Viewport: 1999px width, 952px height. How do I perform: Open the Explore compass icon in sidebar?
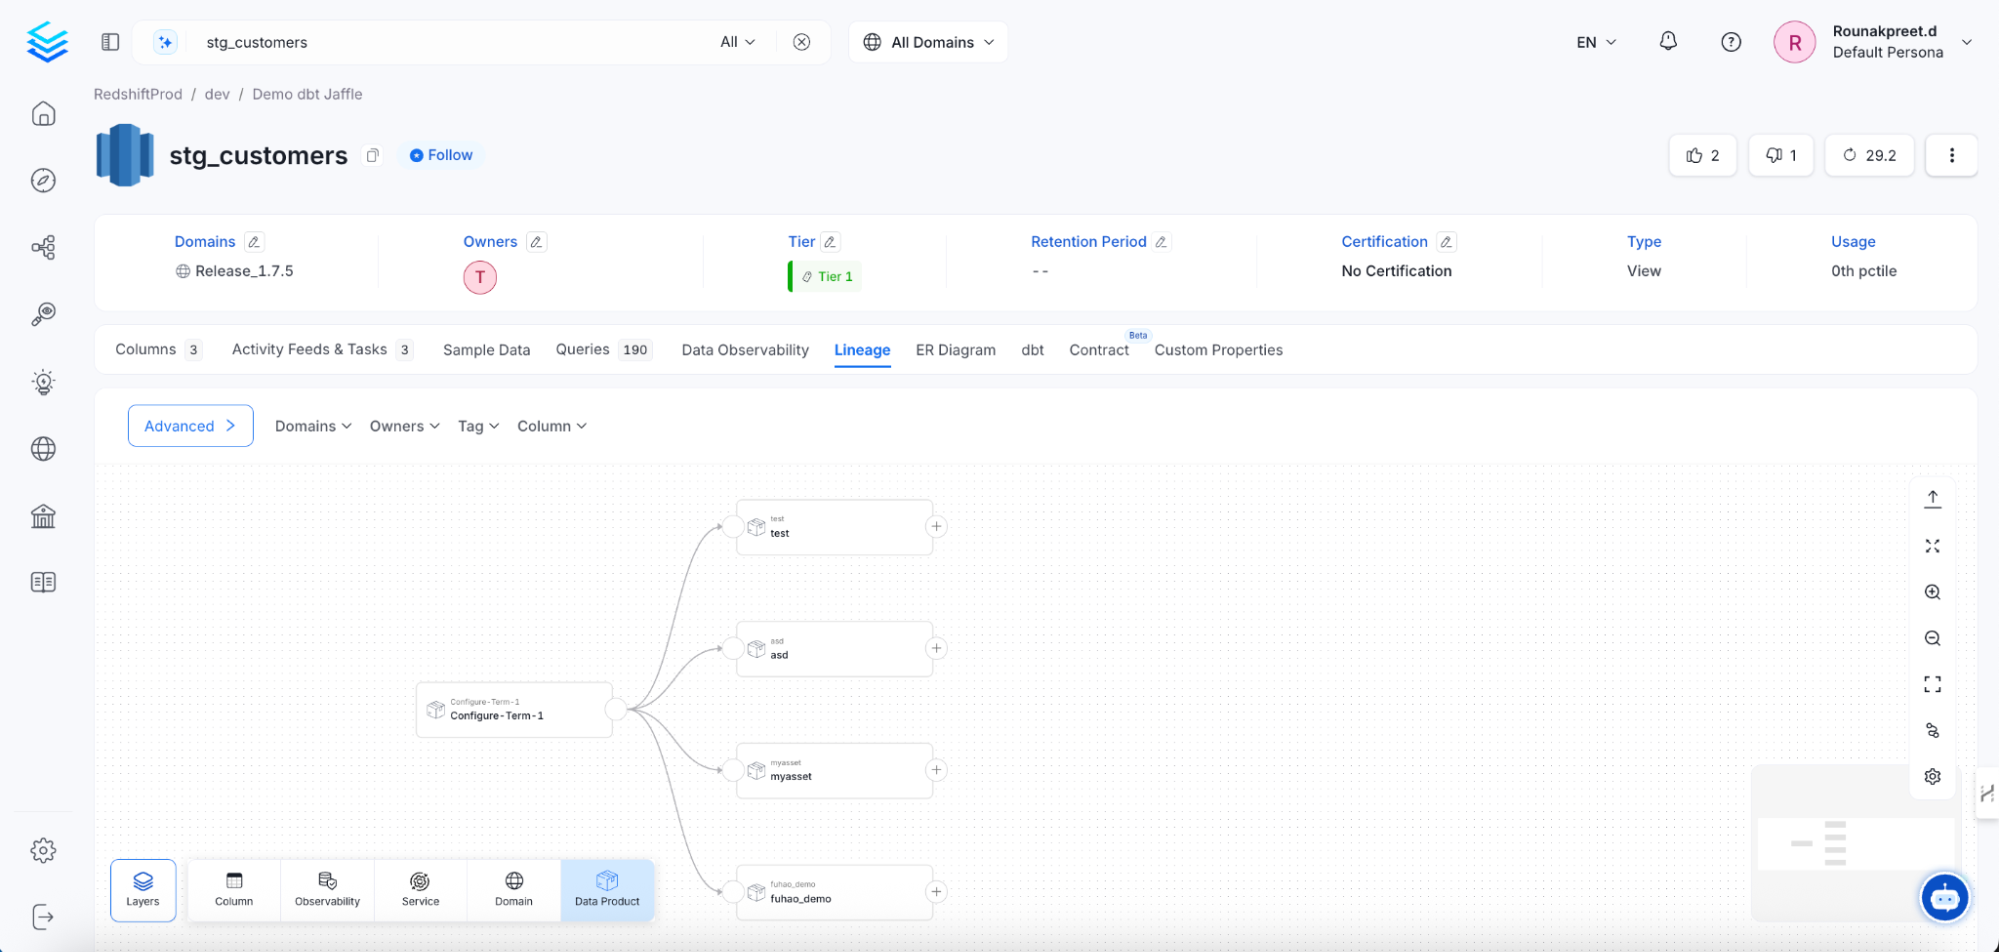(x=44, y=180)
